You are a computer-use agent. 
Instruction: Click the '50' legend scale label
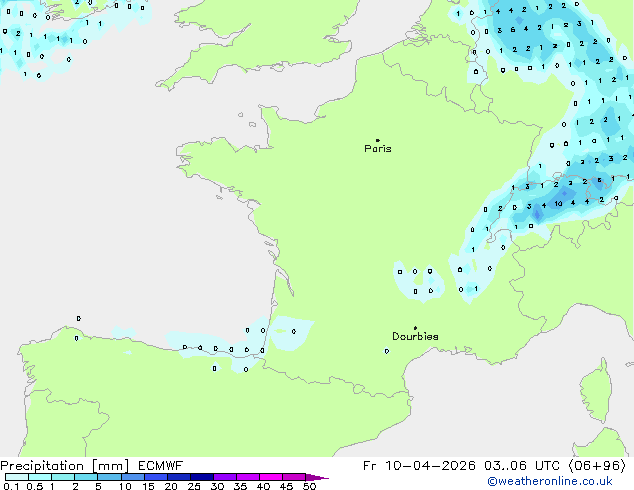pyautogui.click(x=309, y=486)
